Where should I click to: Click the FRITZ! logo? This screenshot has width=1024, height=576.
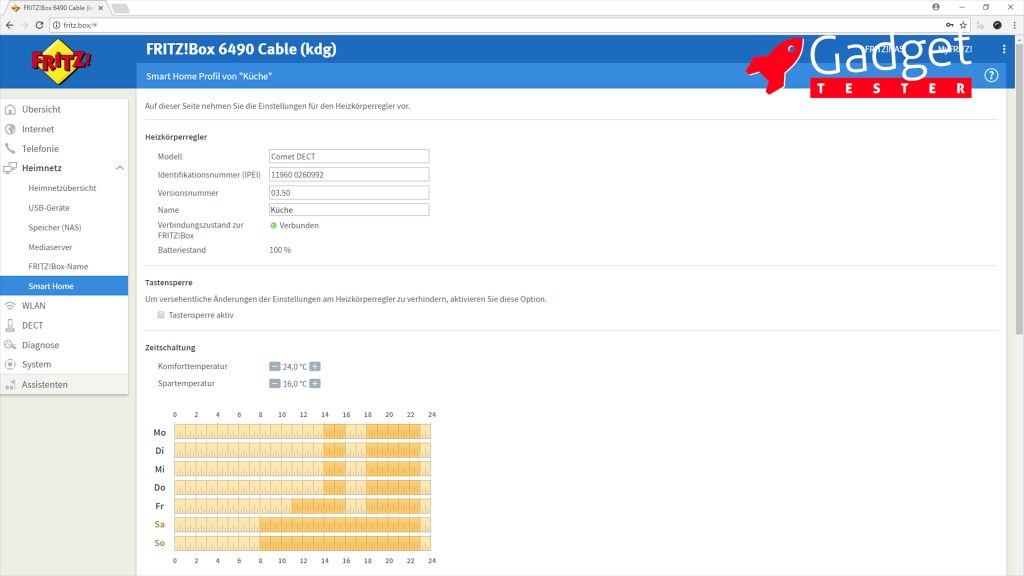coord(62,64)
